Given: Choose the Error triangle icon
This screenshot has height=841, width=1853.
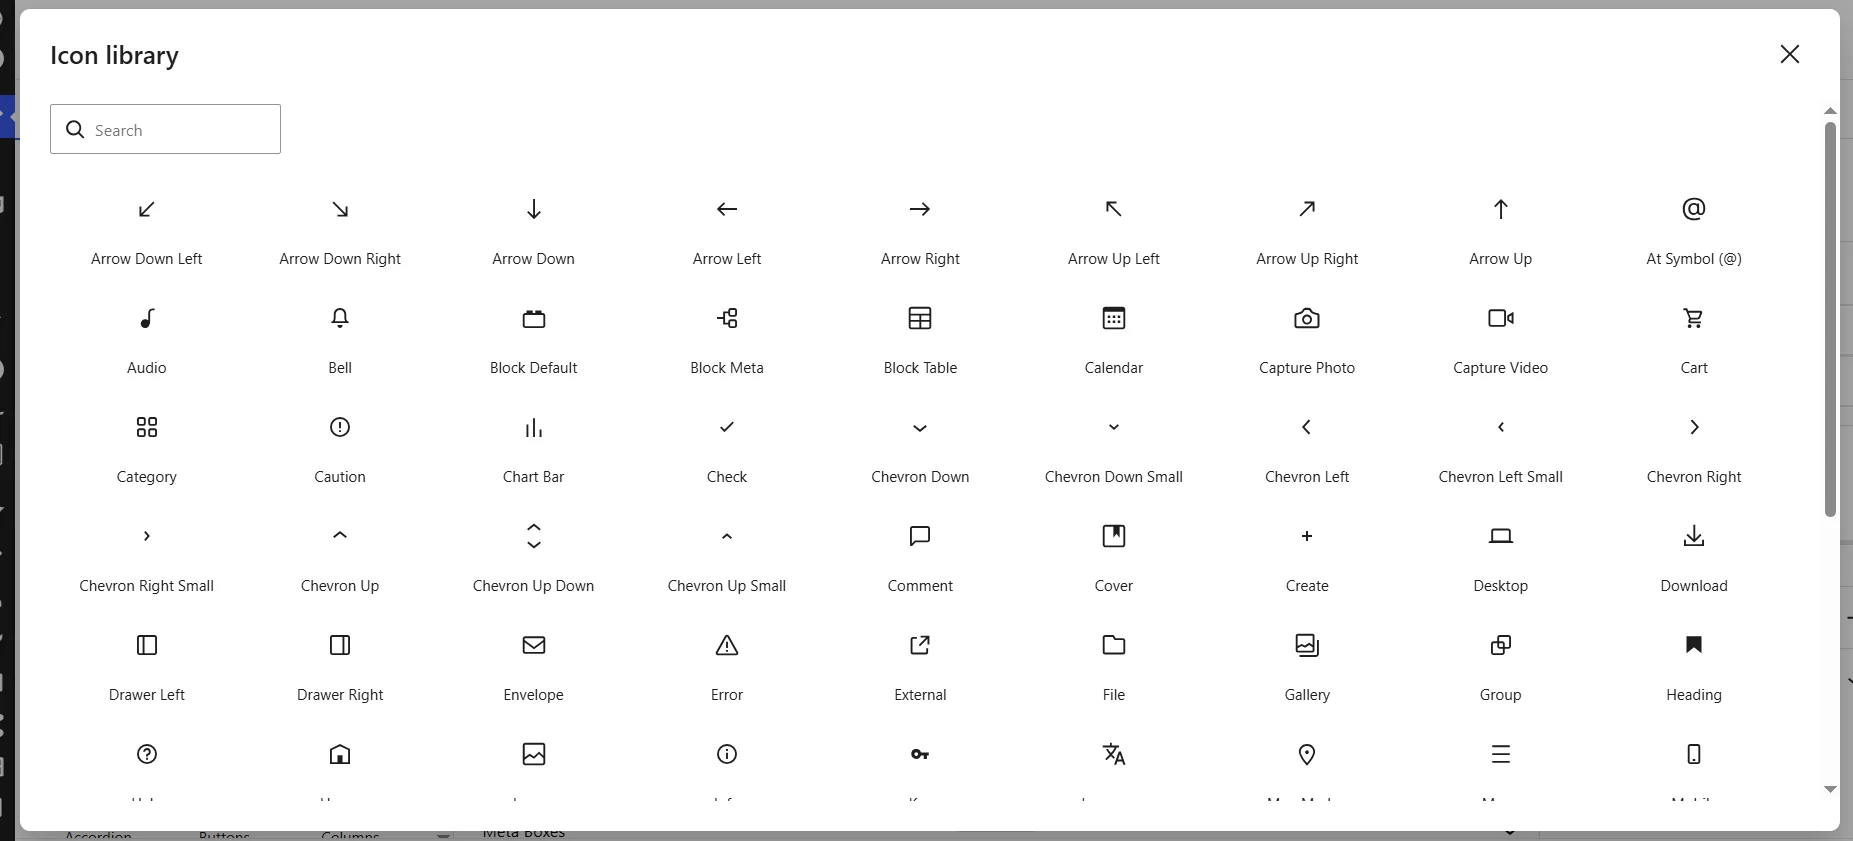Looking at the screenshot, I should tap(727, 645).
